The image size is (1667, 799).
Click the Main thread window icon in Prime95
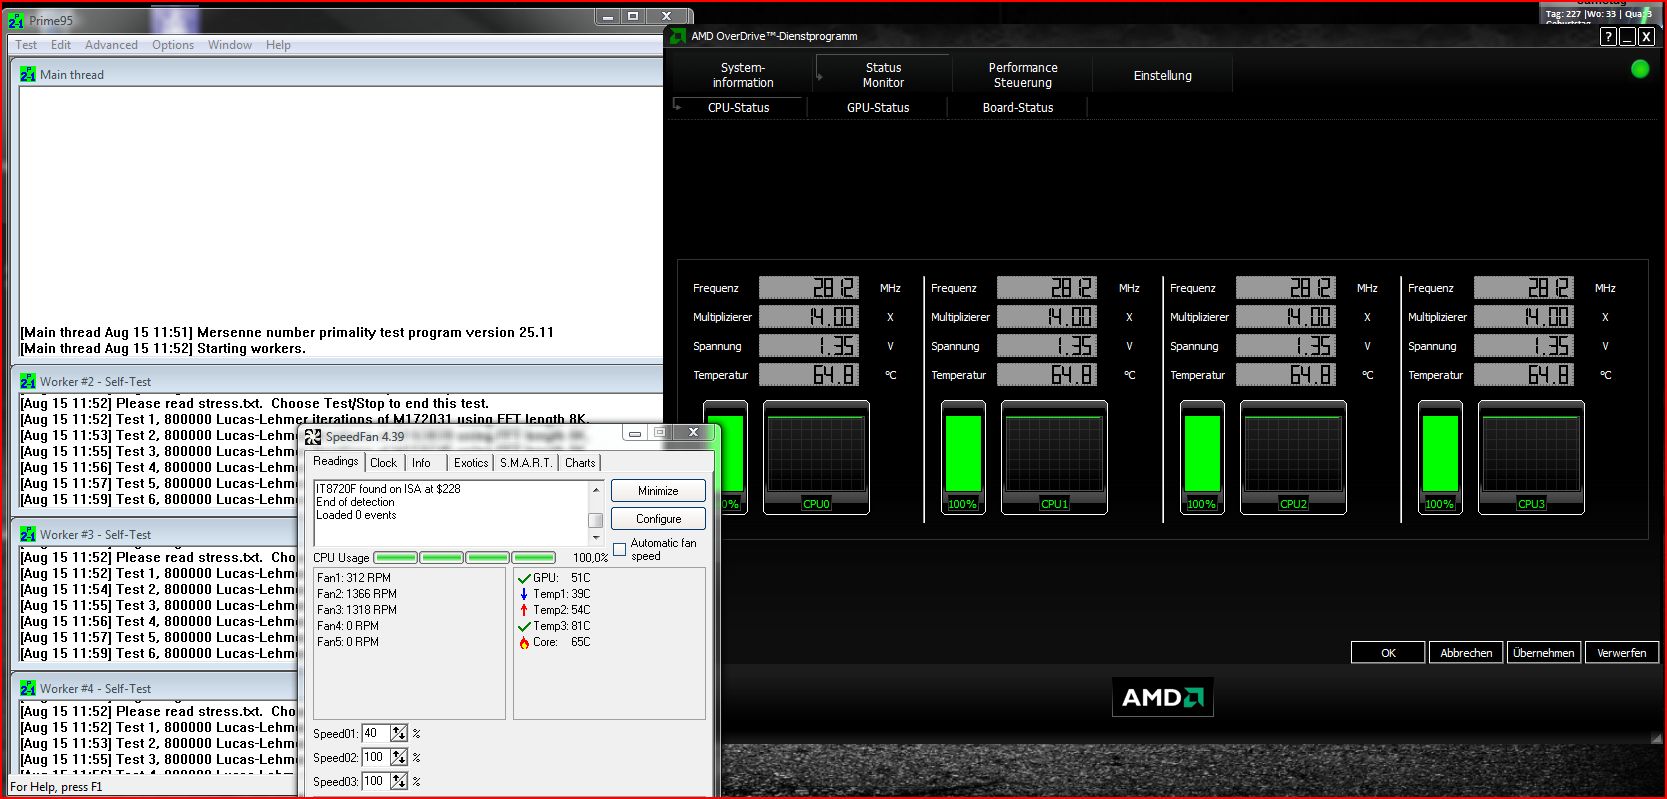point(28,75)
